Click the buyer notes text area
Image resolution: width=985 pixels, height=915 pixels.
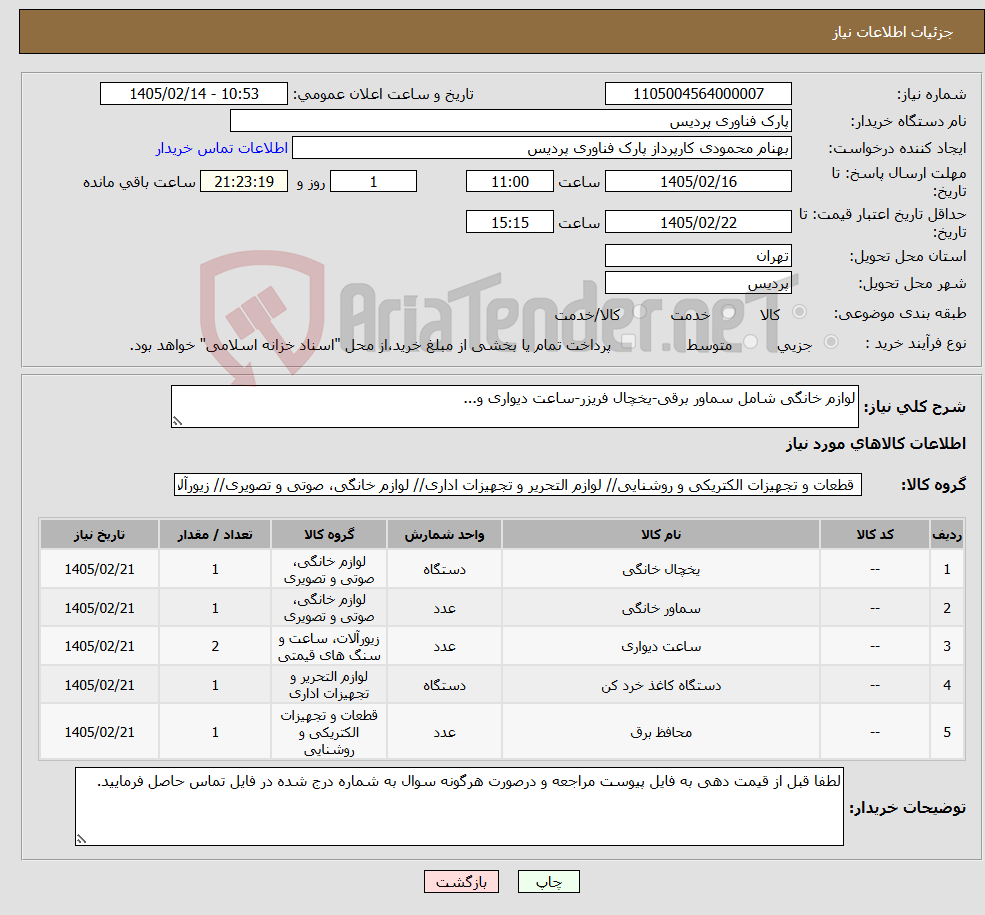coord(459,806)
